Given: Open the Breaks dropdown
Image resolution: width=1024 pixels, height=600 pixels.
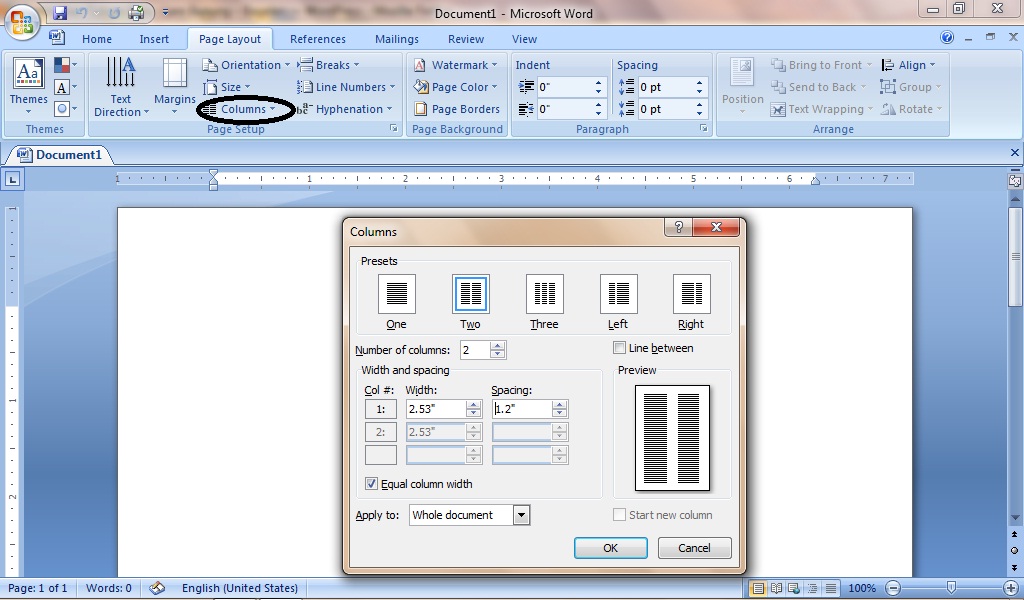Looking at the screenshot, I should pyautogui.click(x=328, y=65).
